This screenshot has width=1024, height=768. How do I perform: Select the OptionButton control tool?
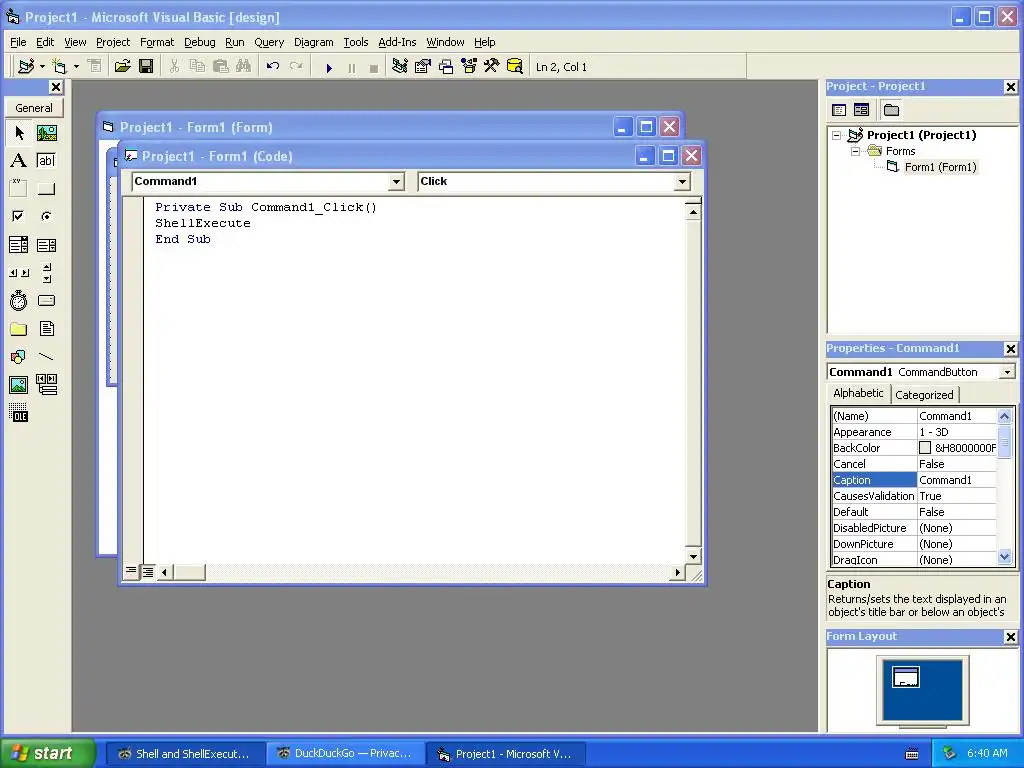(46, 216)
